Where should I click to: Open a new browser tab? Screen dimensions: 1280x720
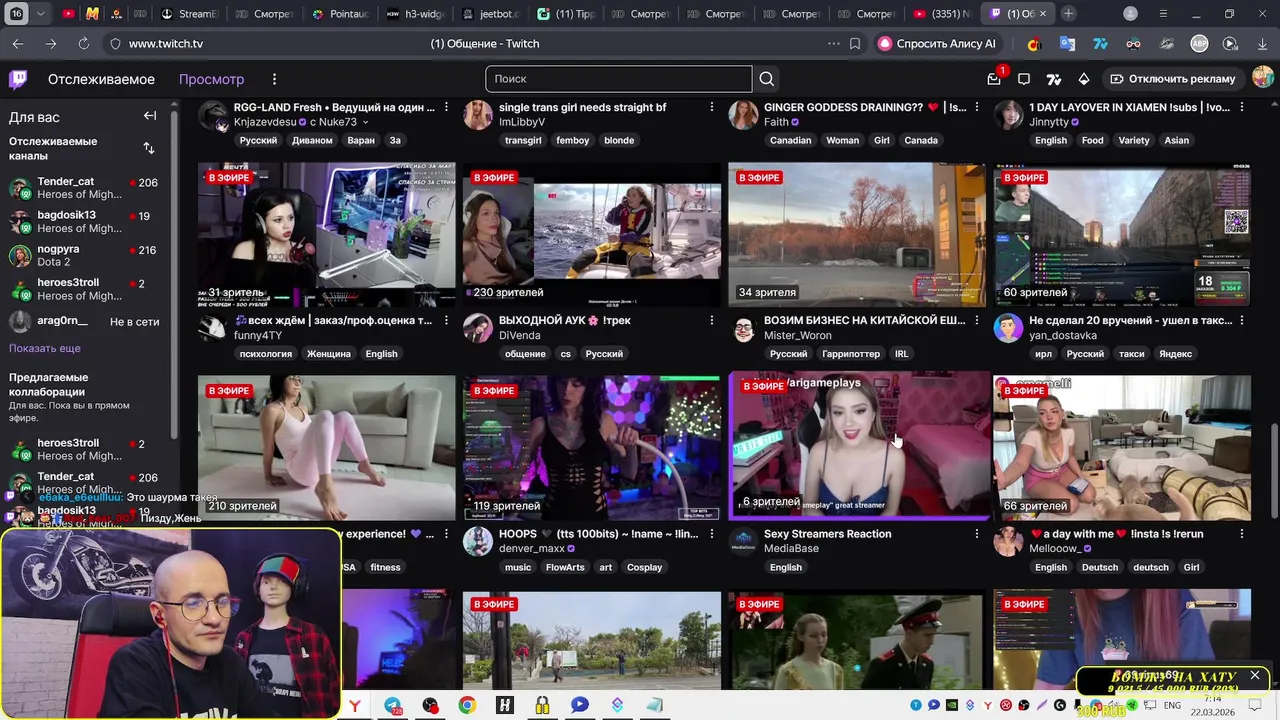[x=1069, y=14]
